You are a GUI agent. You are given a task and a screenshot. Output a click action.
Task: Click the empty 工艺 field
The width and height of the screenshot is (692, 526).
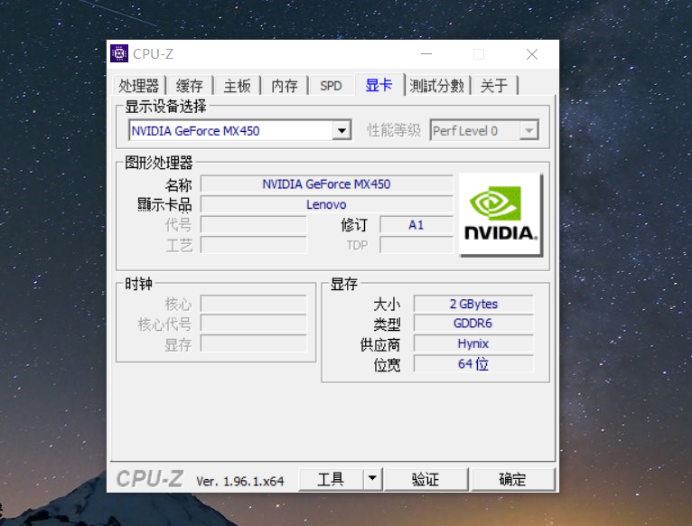coord(253,245)
